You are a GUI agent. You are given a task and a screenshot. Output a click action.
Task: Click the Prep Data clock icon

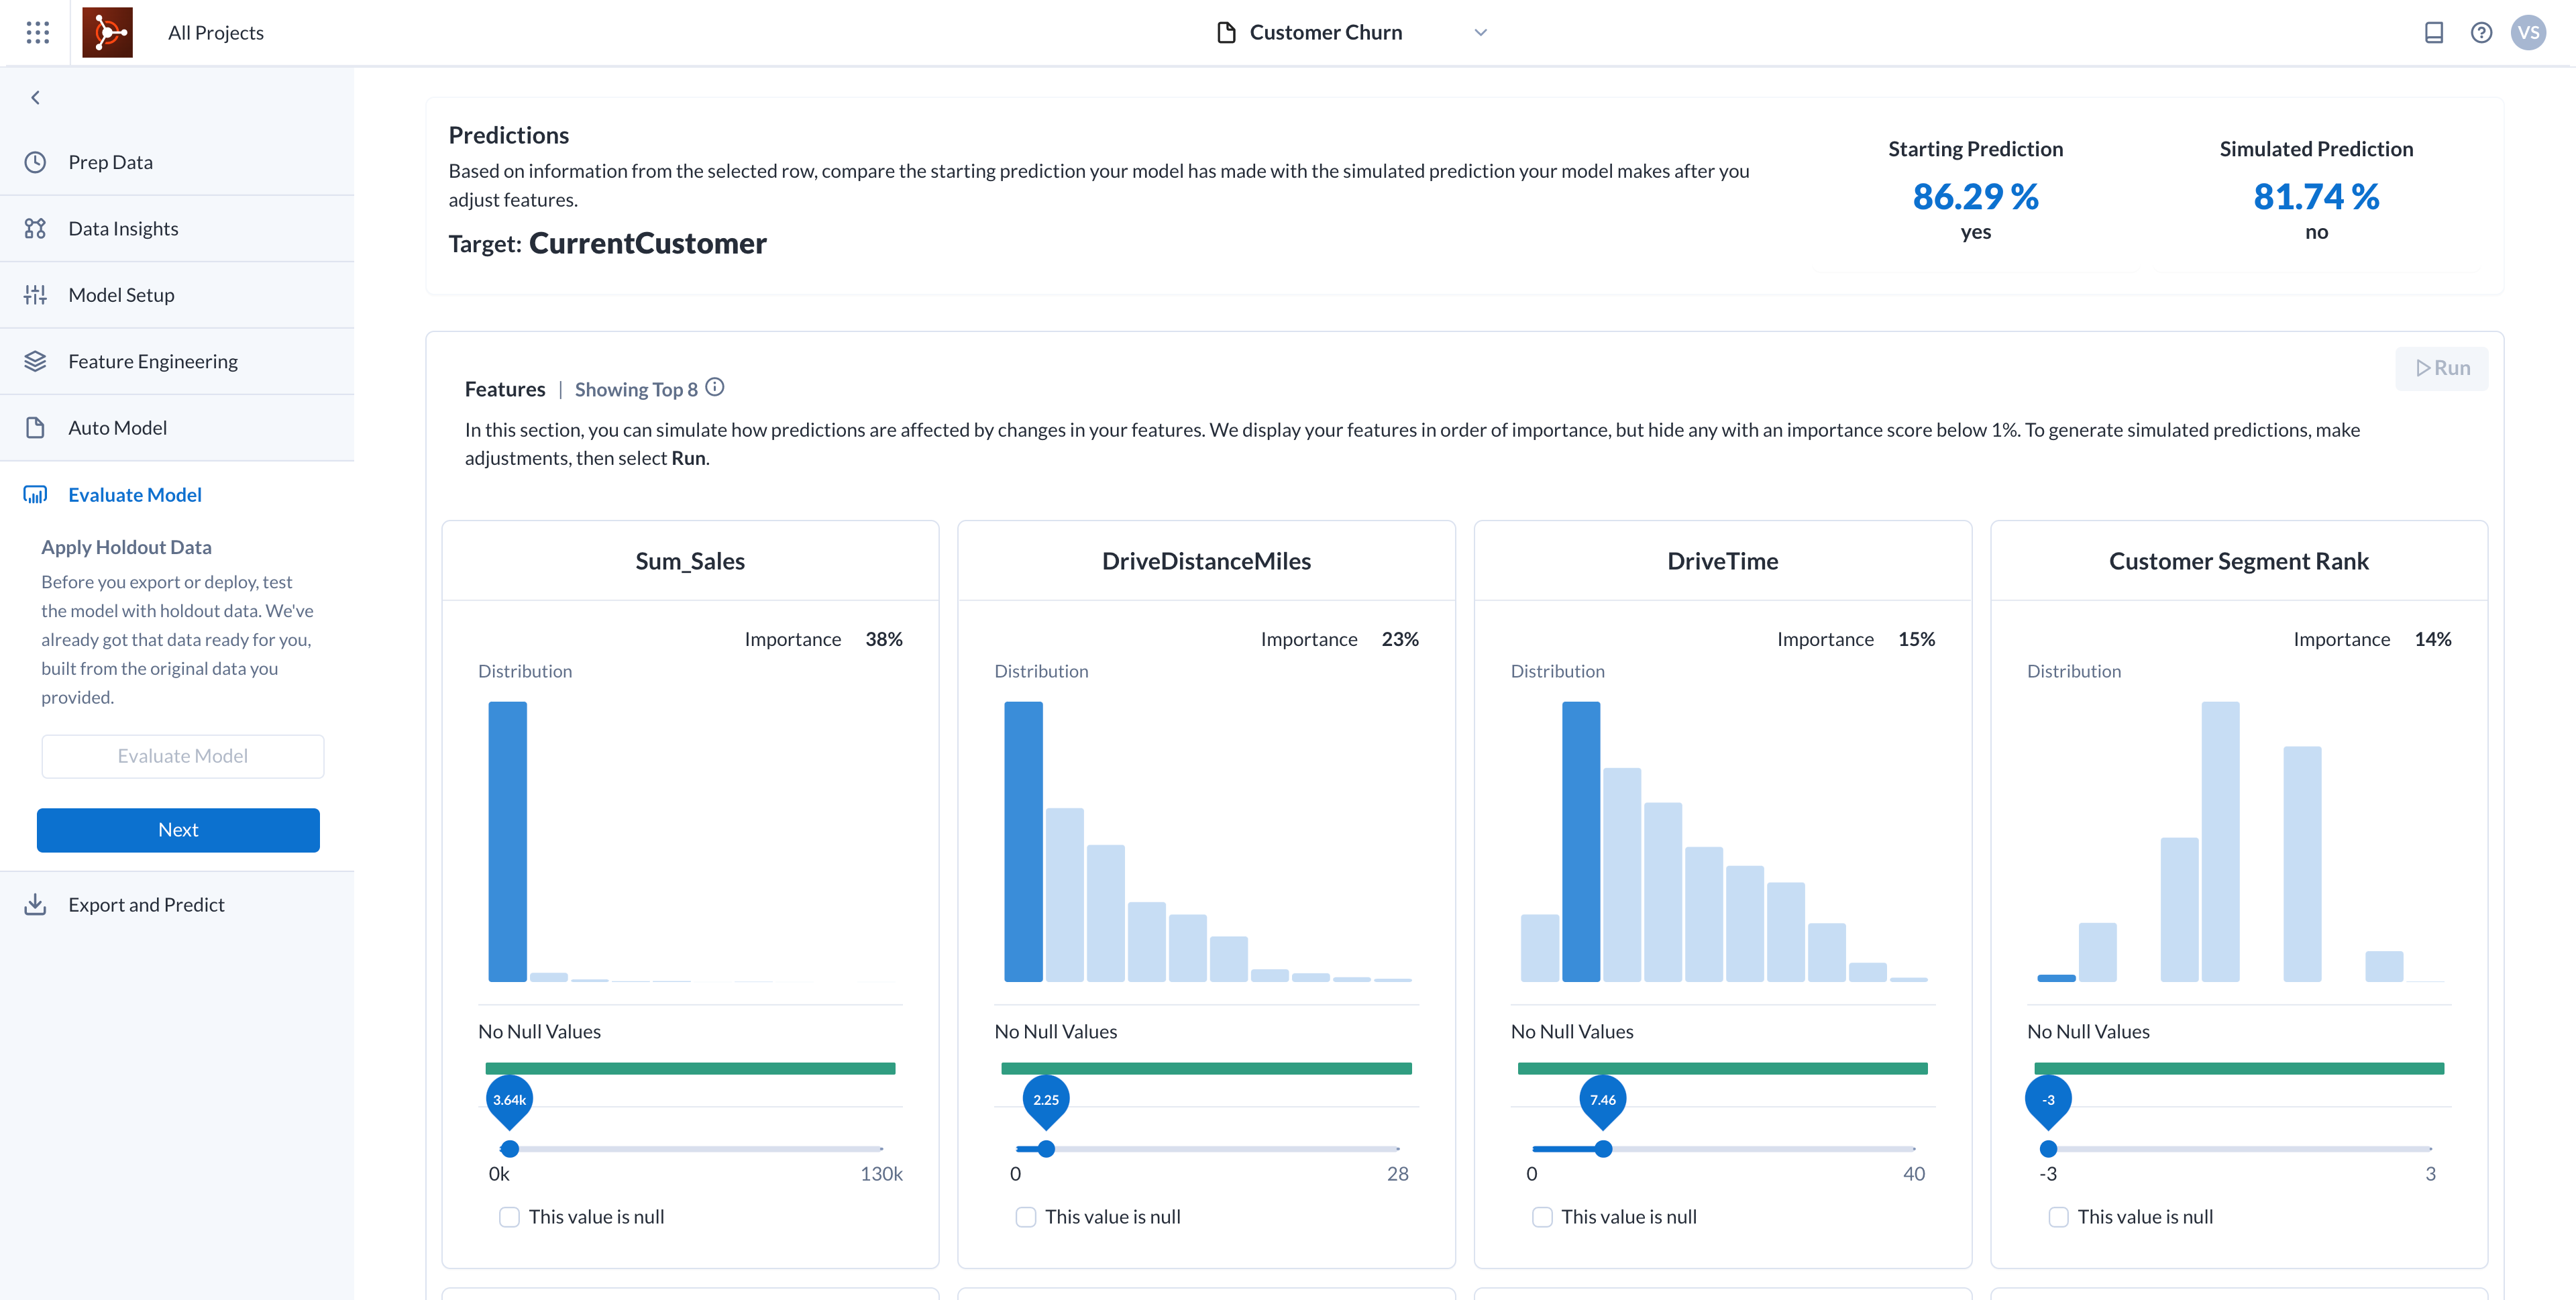35,162
